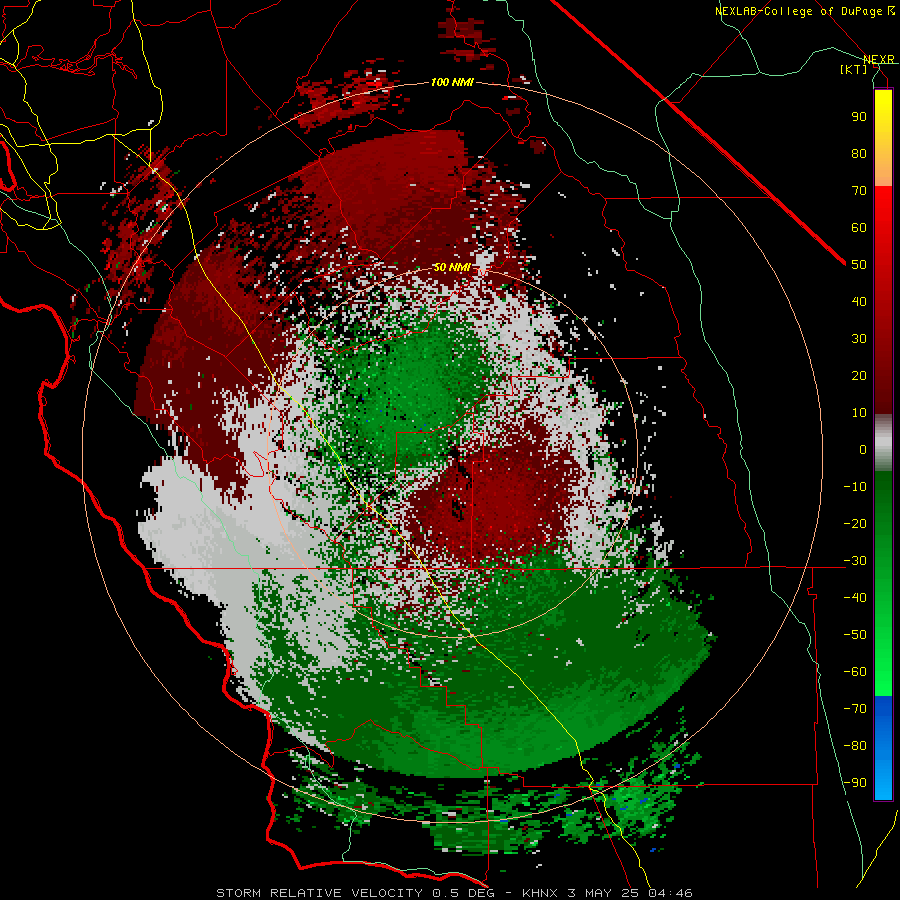This screenshot has height=900, width=900.
Task: Click the 50 NMI range ring label
Action: pyautogui.click(x=452, y=267)
